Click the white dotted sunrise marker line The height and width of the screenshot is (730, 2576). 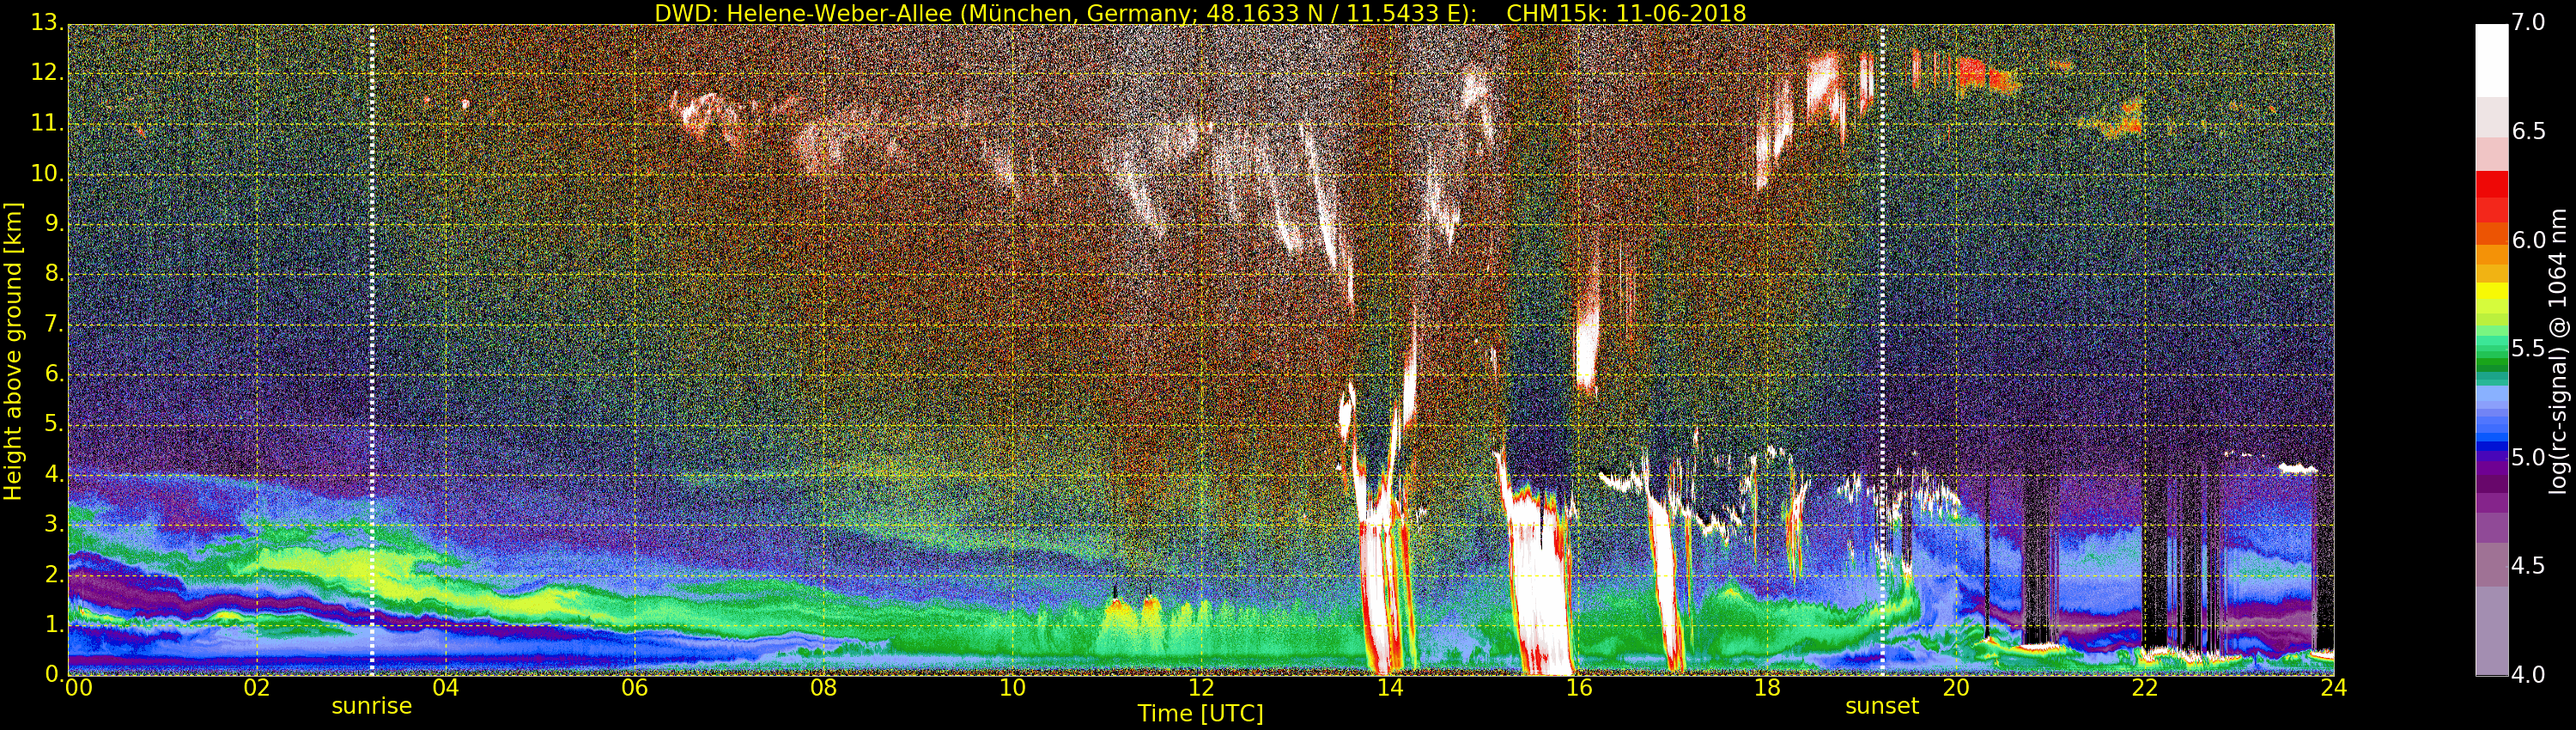point(372,350)
